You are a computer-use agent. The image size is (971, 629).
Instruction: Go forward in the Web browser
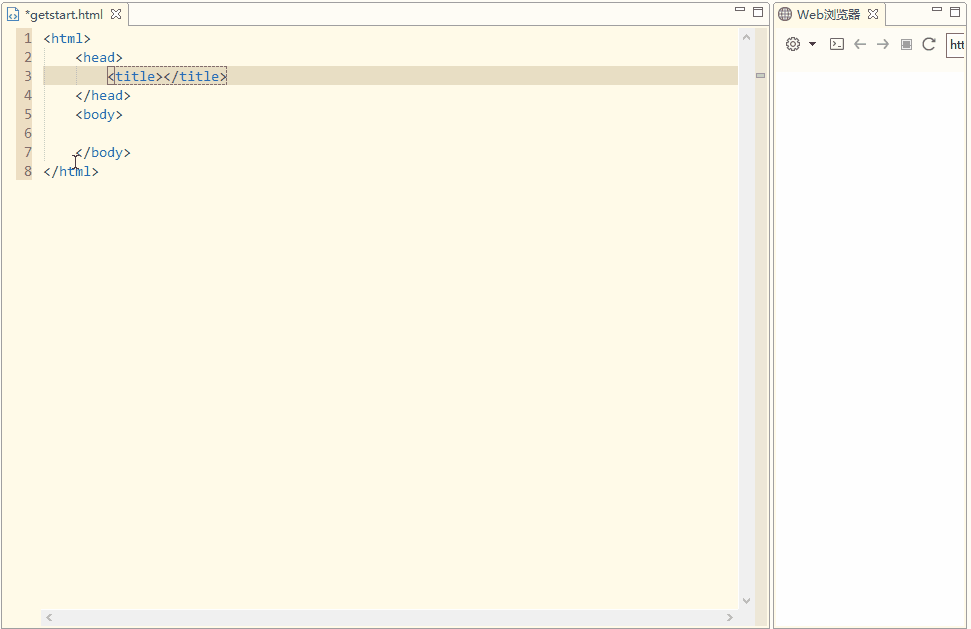coord(883,44)
